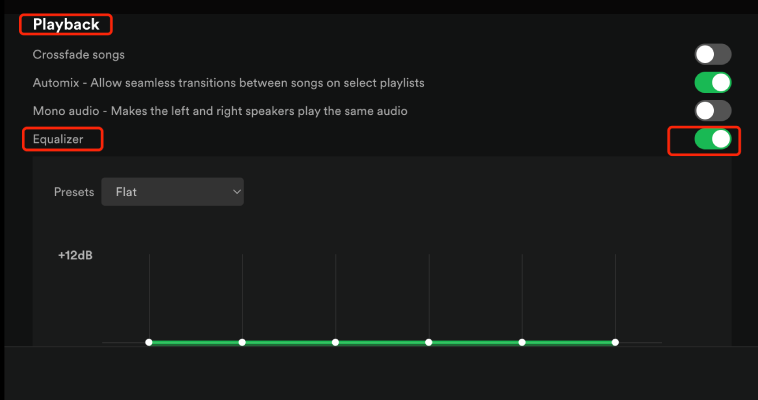Click the Crossfade songs label
The width and height of the screenshot is (758, 400).
point(79,54)
